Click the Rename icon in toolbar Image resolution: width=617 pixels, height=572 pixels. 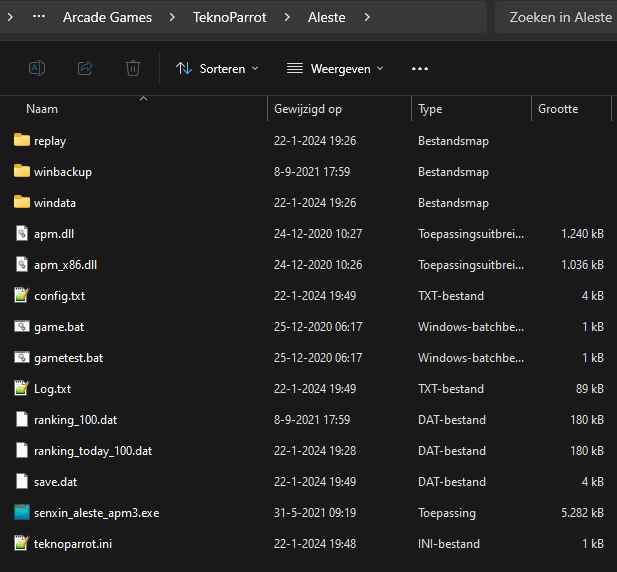pos(36,68)
